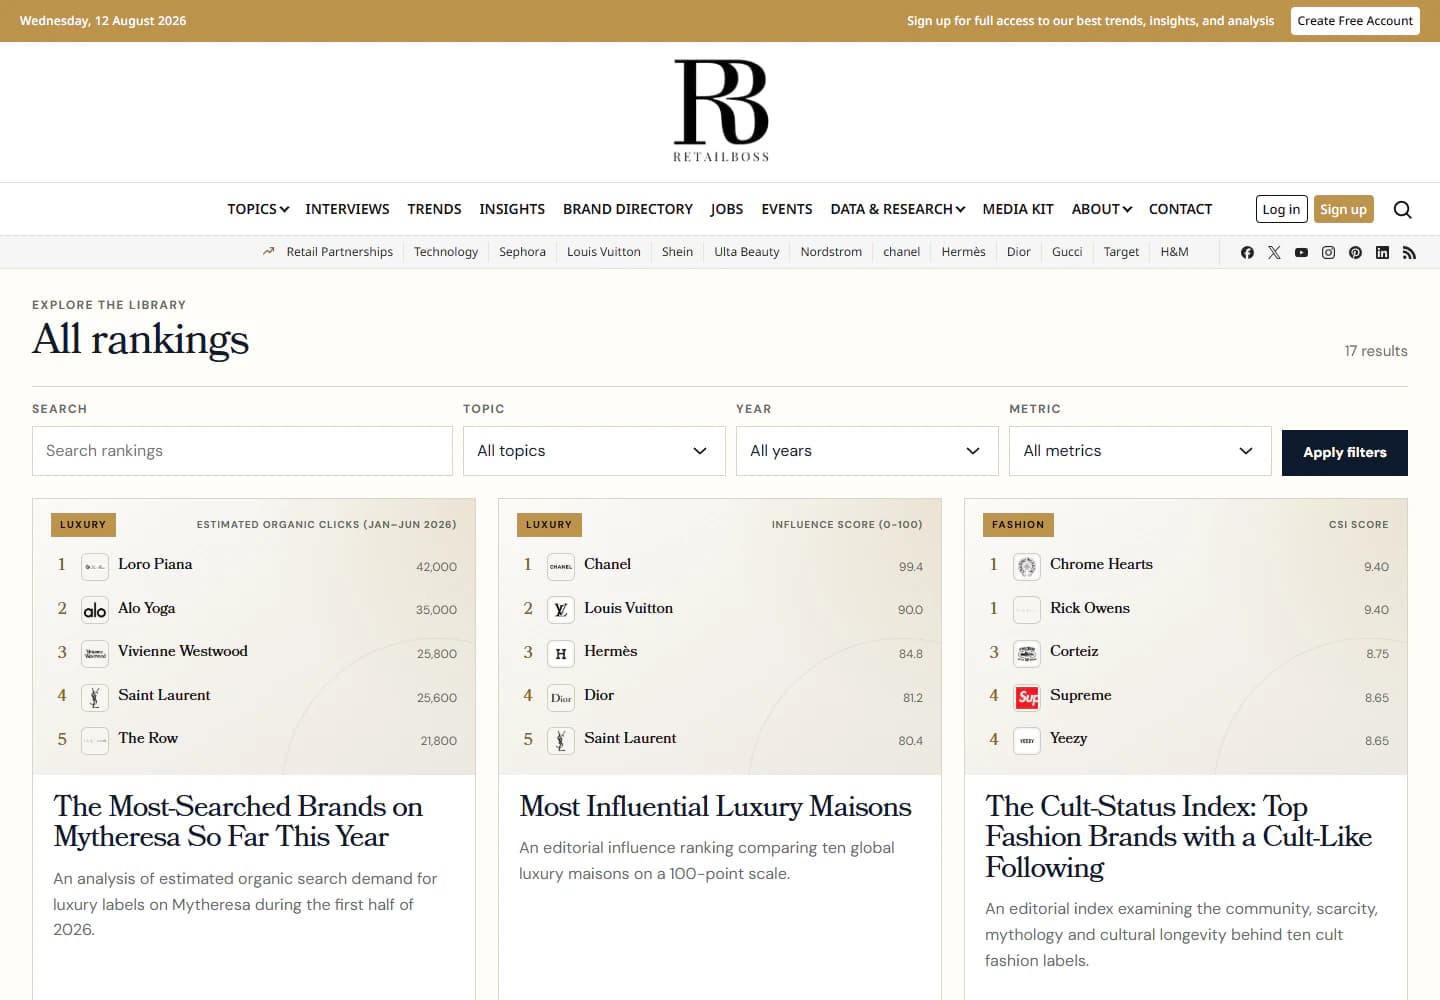
Task: Open the Pinterest social icon
Action: coord(1355,252)
